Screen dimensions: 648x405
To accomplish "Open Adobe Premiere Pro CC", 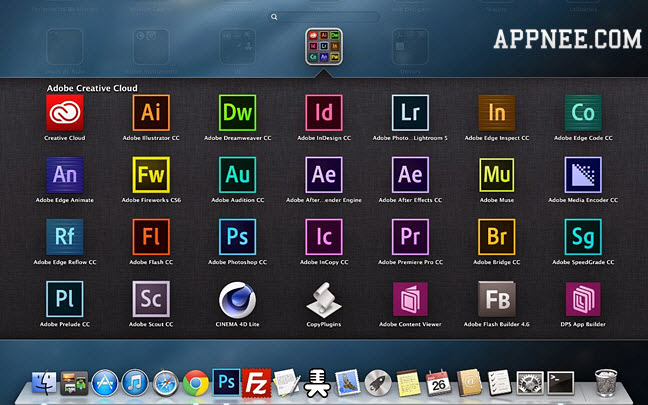I will [x=410, y=237].
